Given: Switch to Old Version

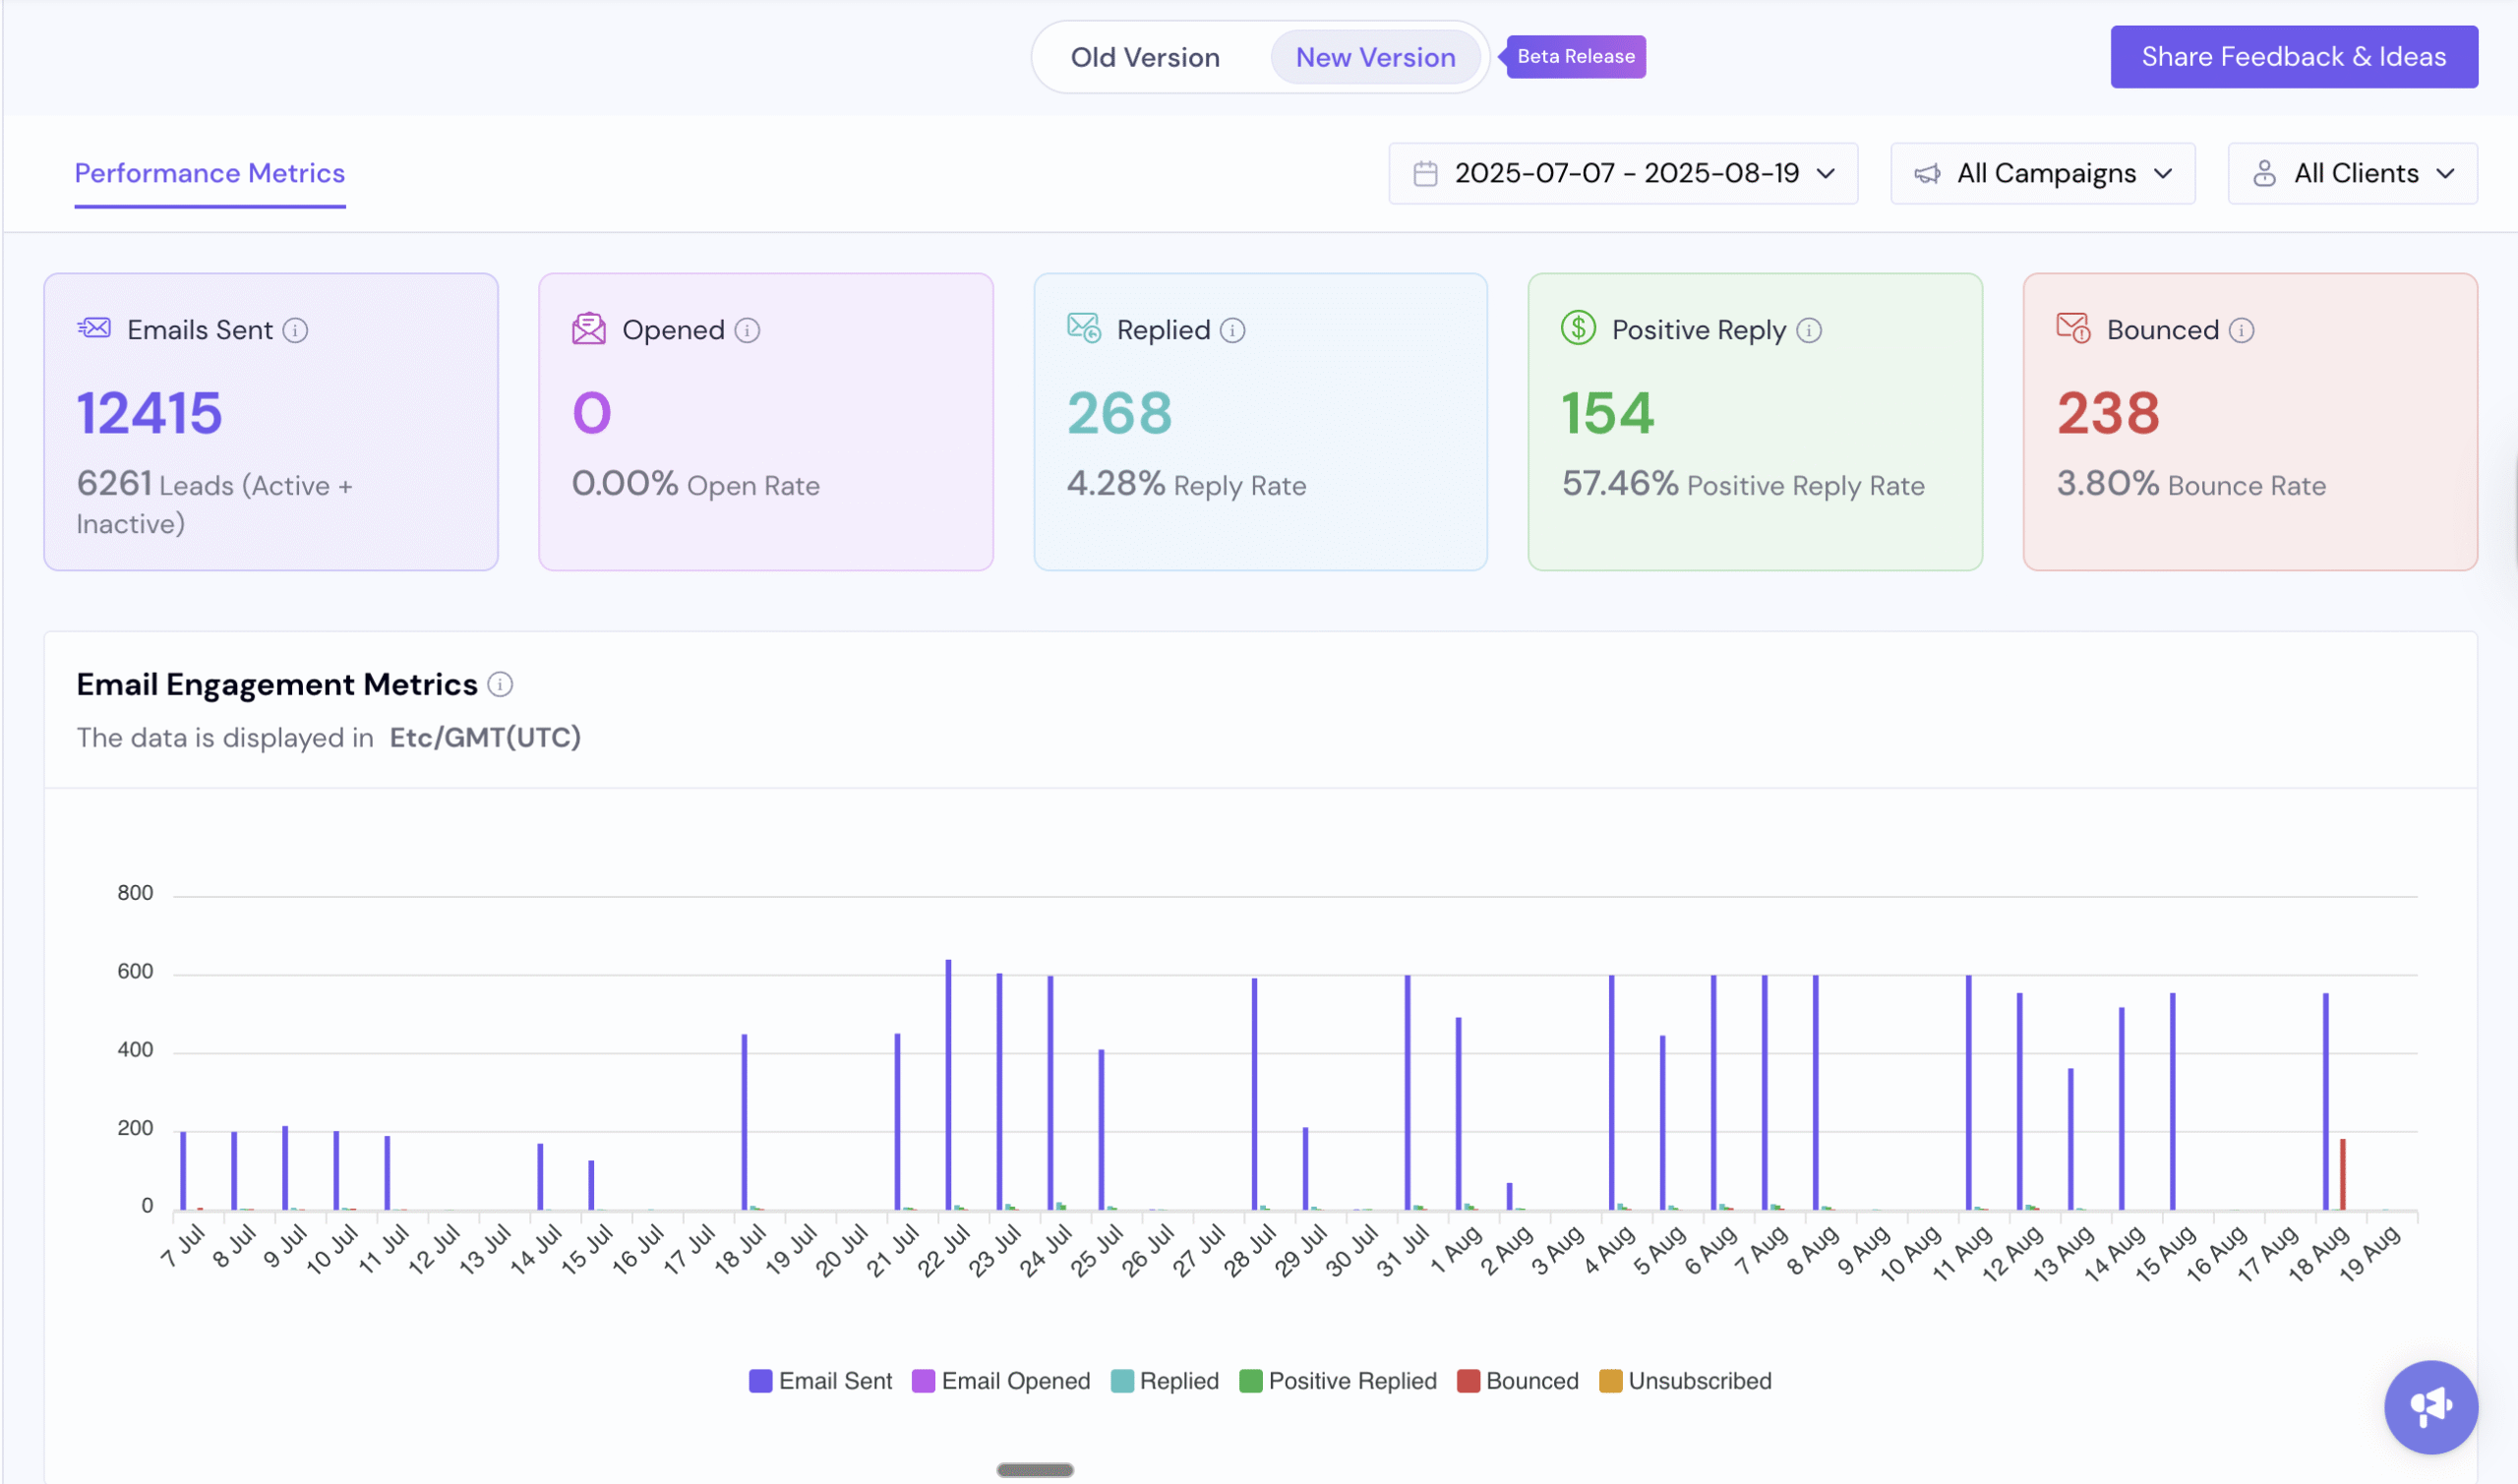Looking at the screenshot, I should tap(1145, 57).
